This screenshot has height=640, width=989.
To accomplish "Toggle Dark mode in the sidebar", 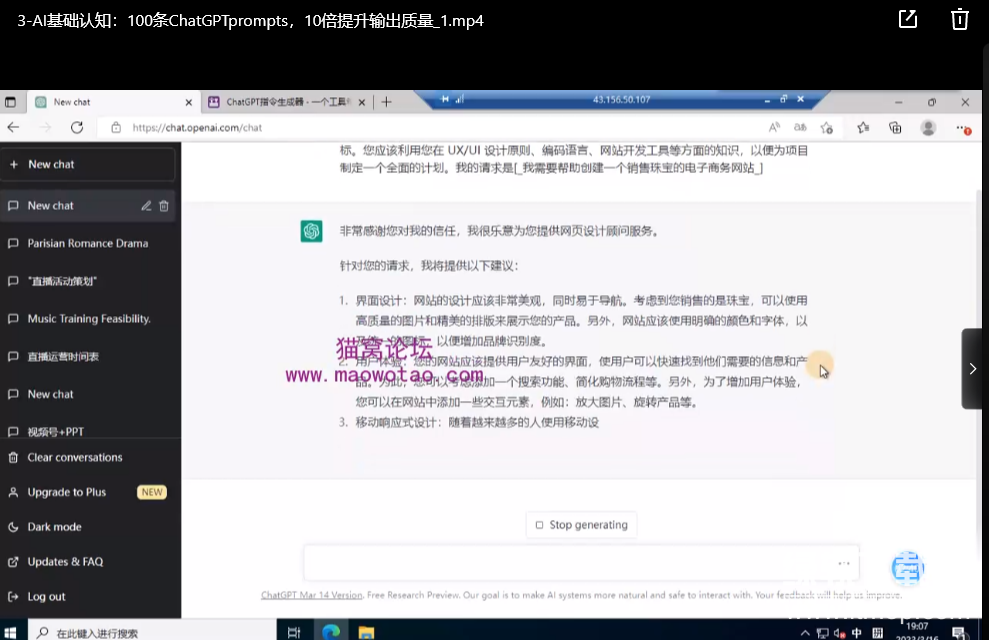I will 54,527.
